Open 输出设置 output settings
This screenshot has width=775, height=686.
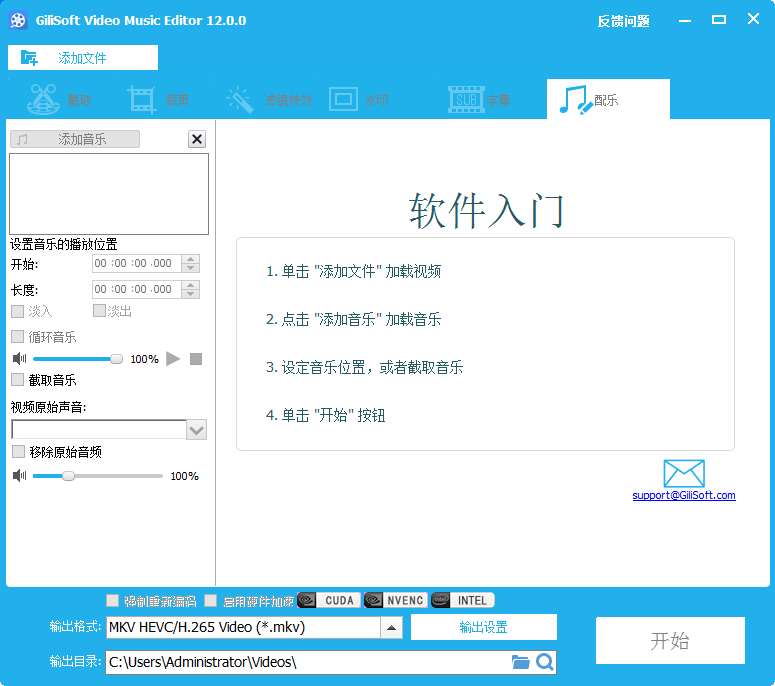484,627
